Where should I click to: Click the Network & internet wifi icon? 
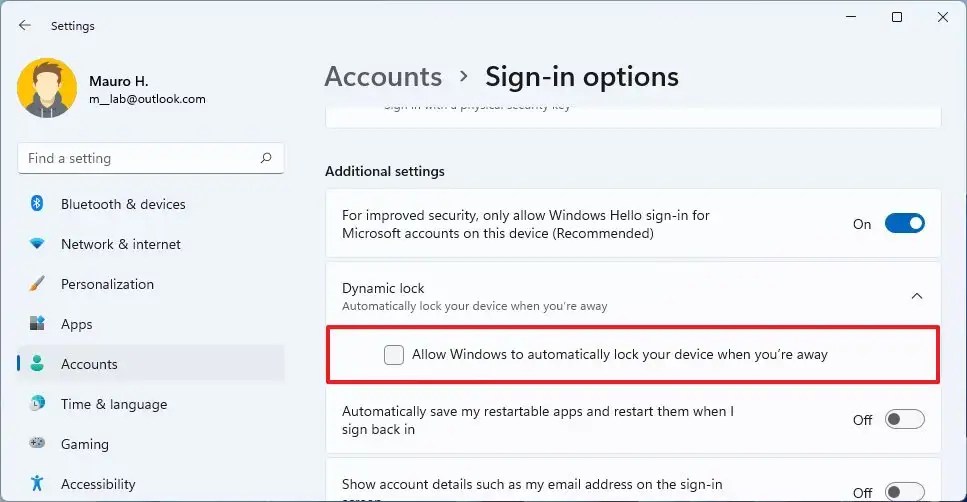37,244
